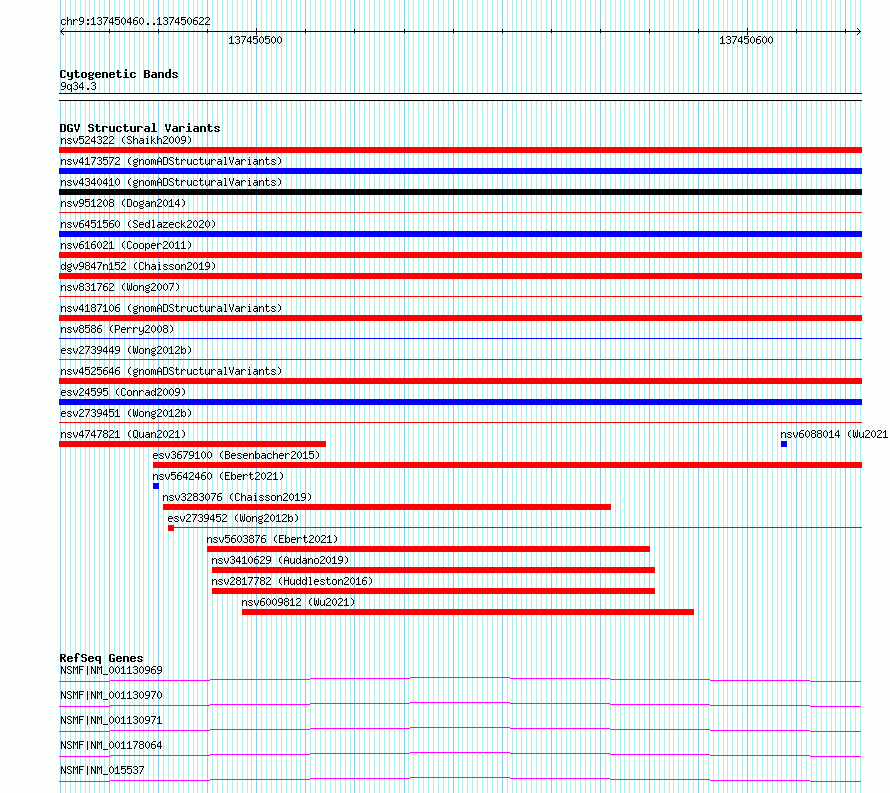Click the right arrow of the ruler
Viewport: 890px width, 793px height.
point(859,32)
